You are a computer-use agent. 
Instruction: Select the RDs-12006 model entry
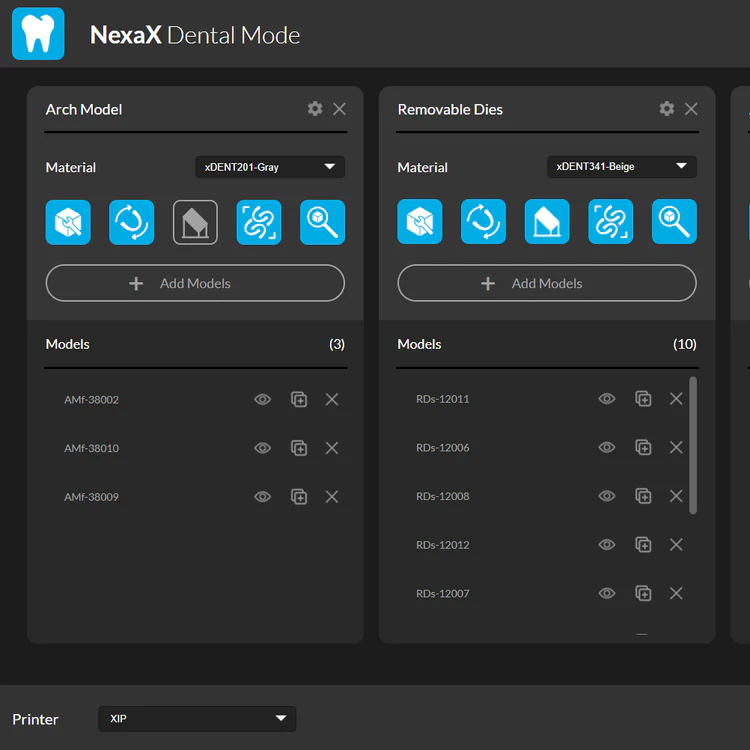[x=443, y=448]
